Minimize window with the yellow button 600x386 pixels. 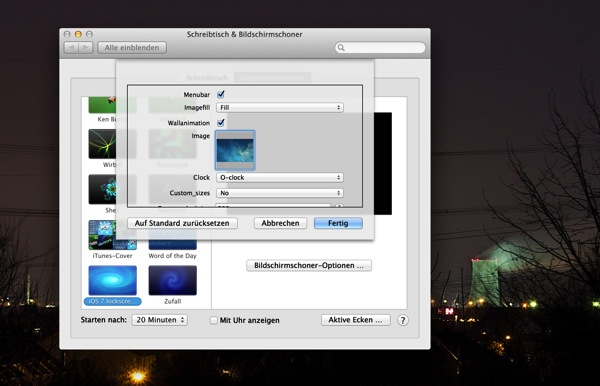78,34
